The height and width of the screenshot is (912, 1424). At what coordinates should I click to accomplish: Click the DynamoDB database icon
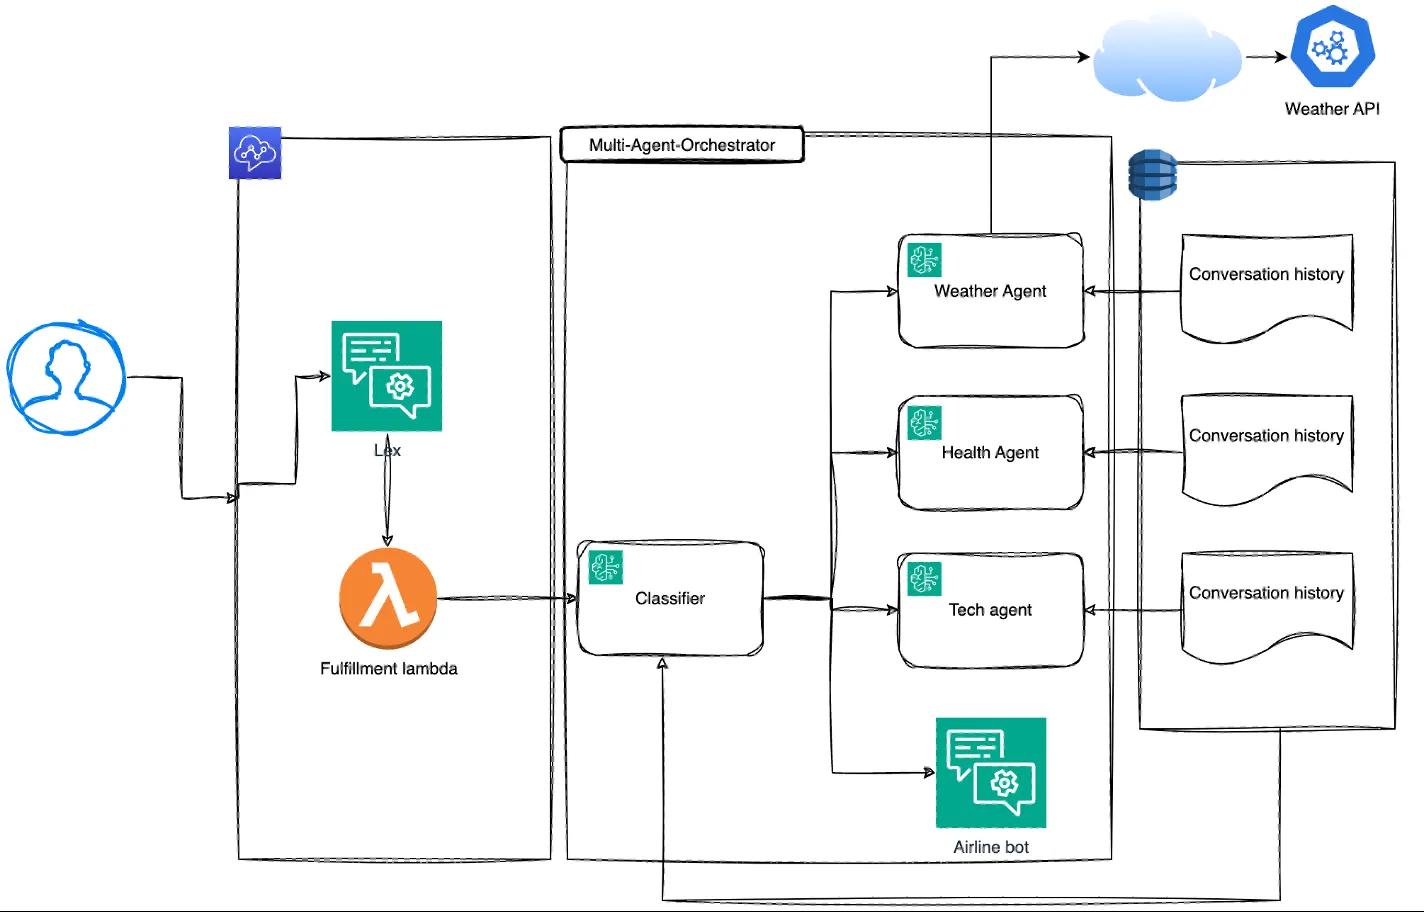(x=1152, y=175)
